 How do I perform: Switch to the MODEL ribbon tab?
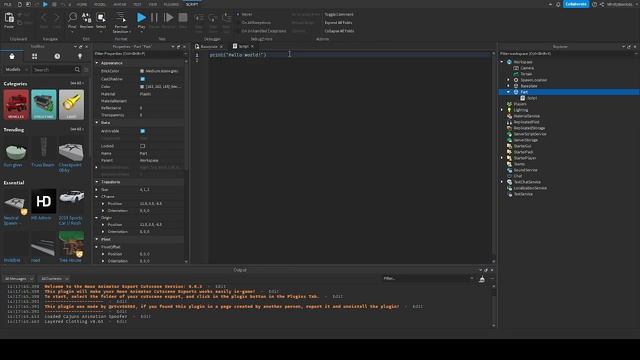100,4
